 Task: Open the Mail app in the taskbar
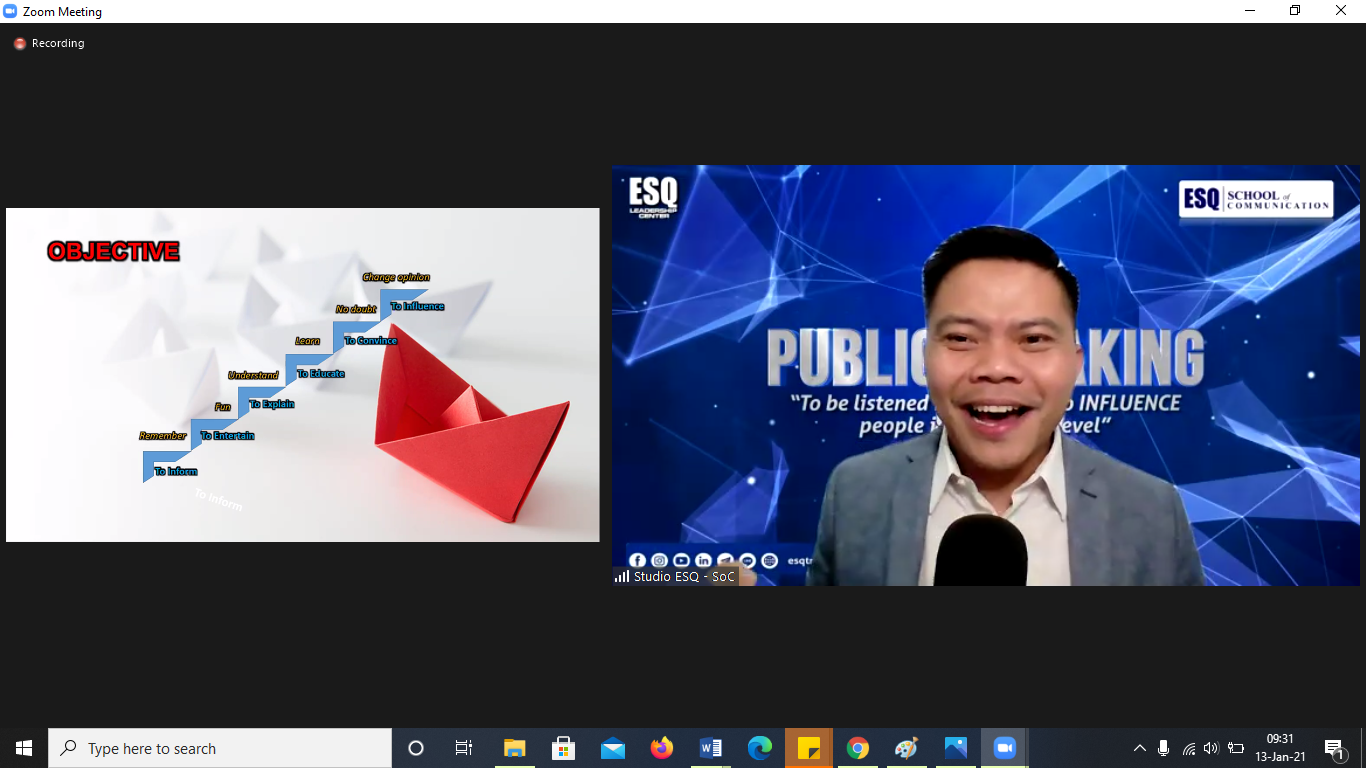613,748
